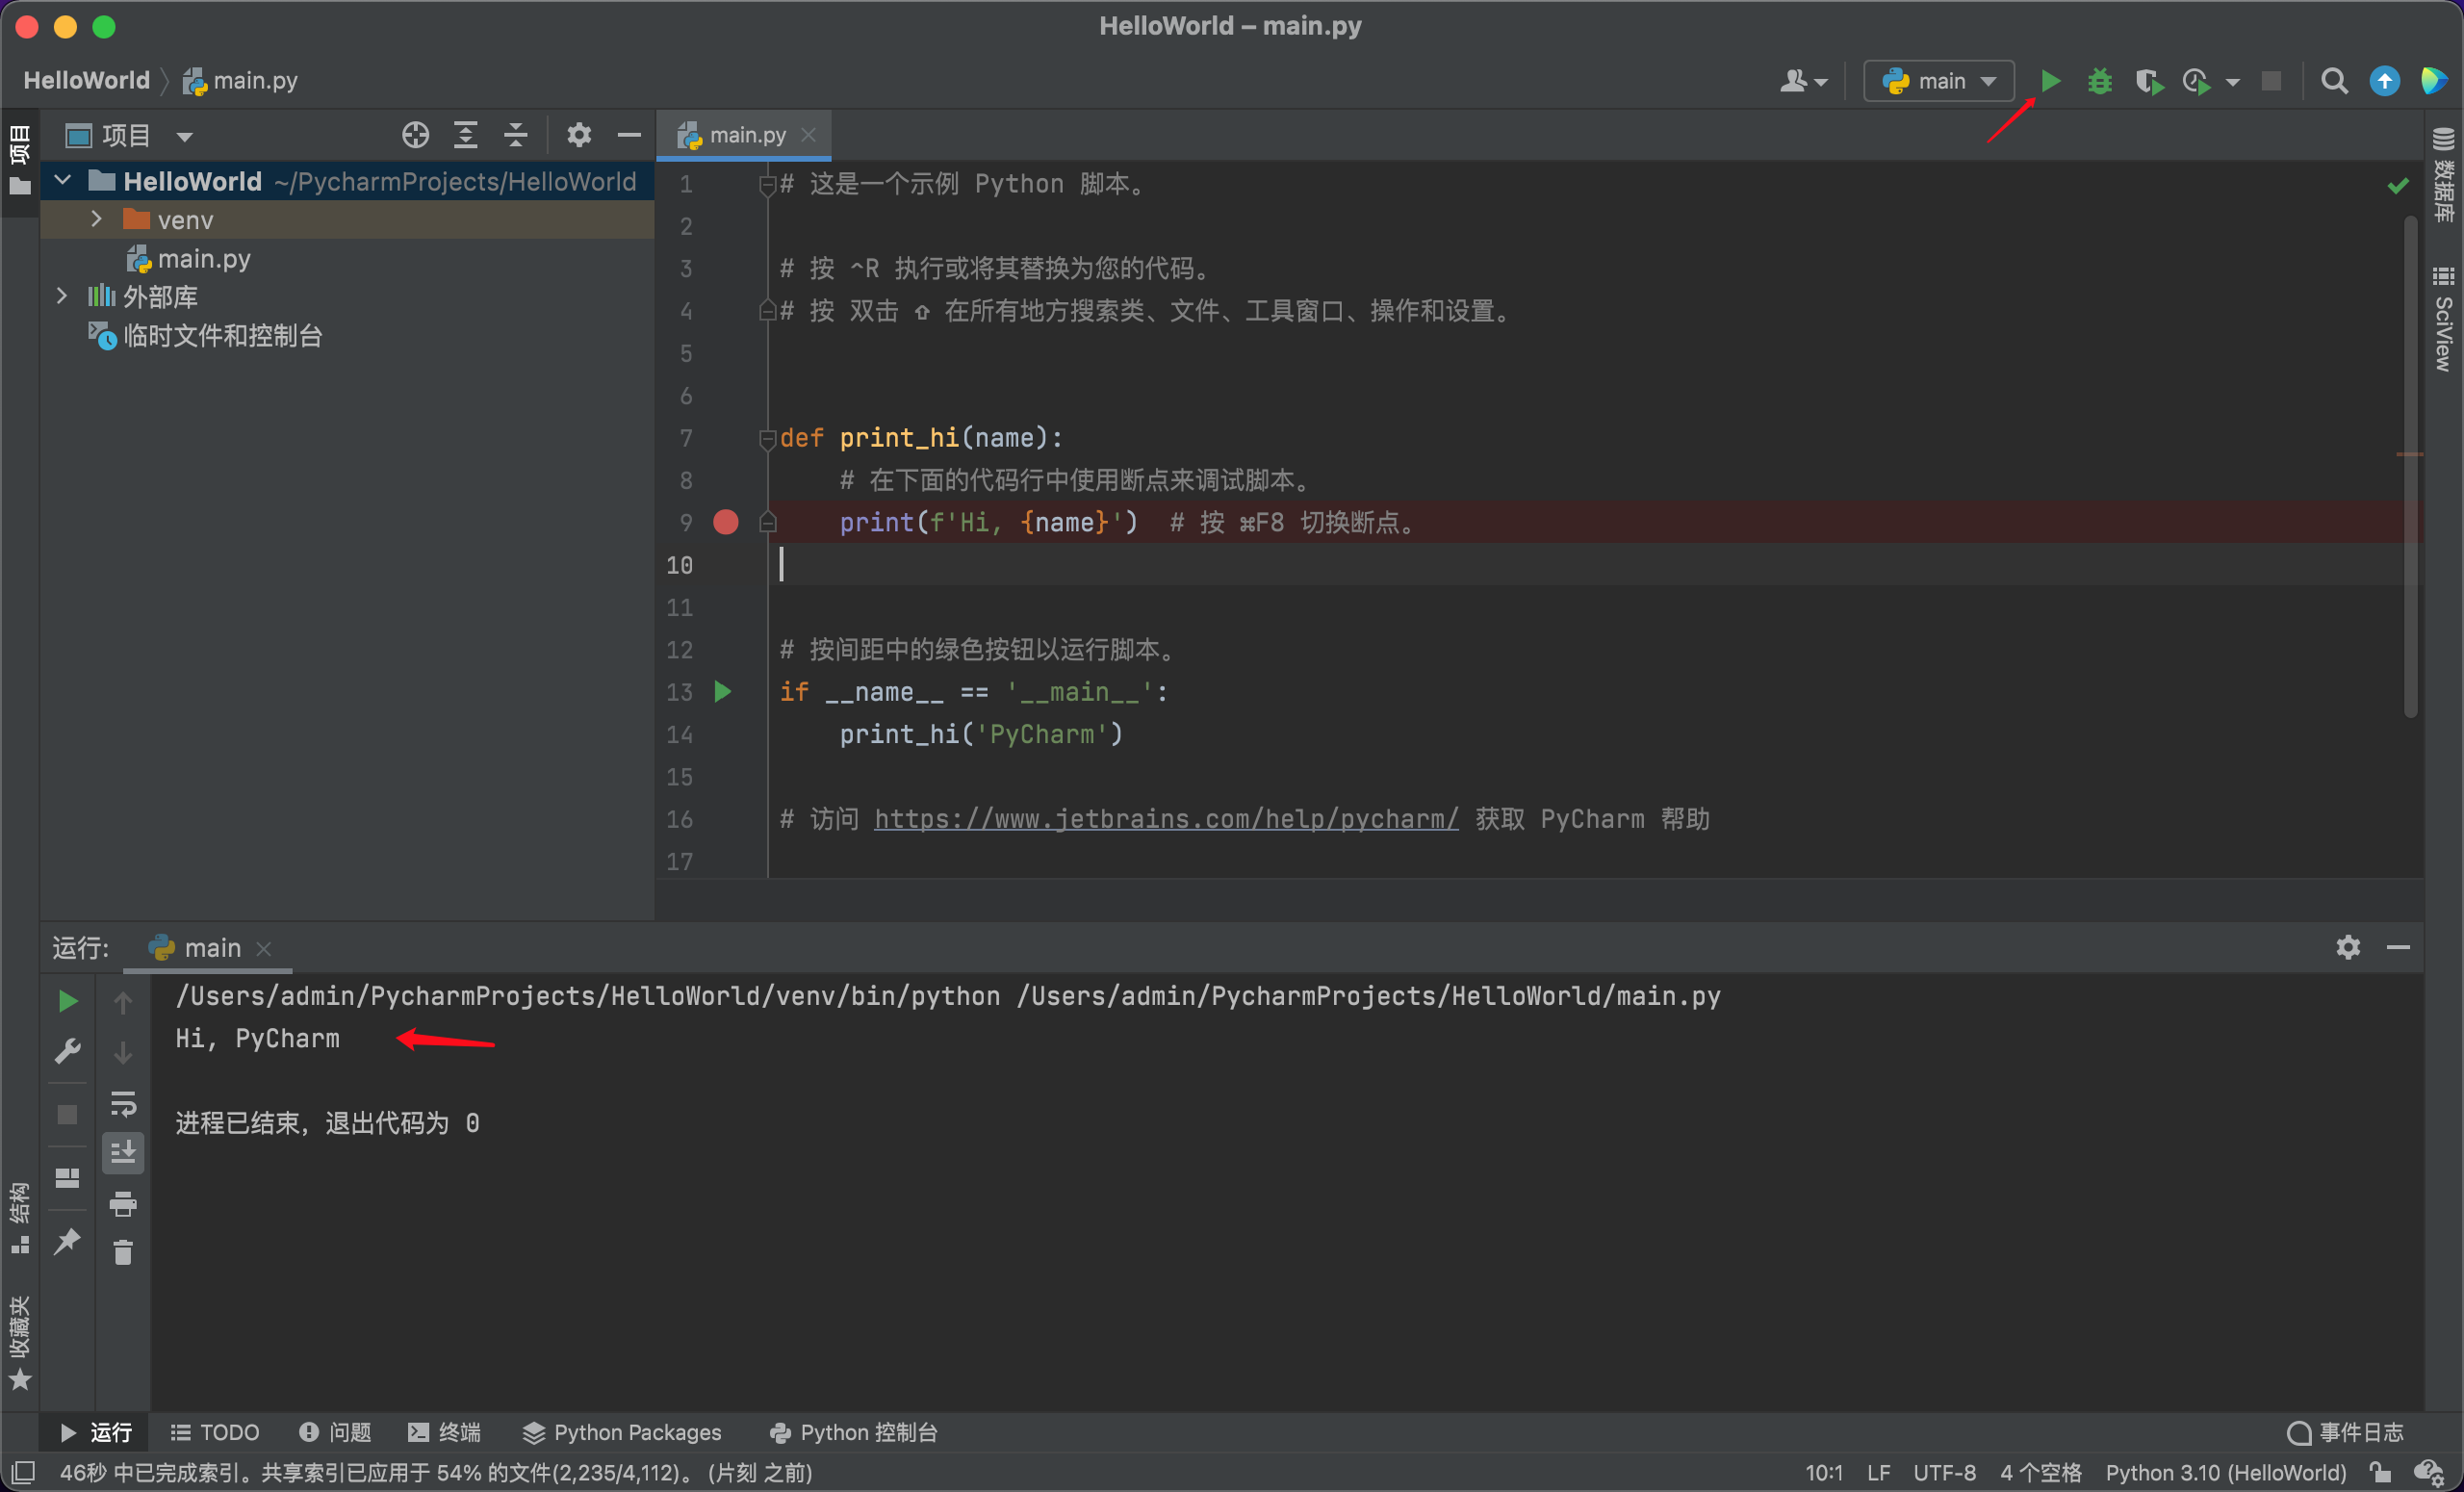2464x1492 pixels.
Task: Open the 终端 terminal tab
Action: 444,1432
